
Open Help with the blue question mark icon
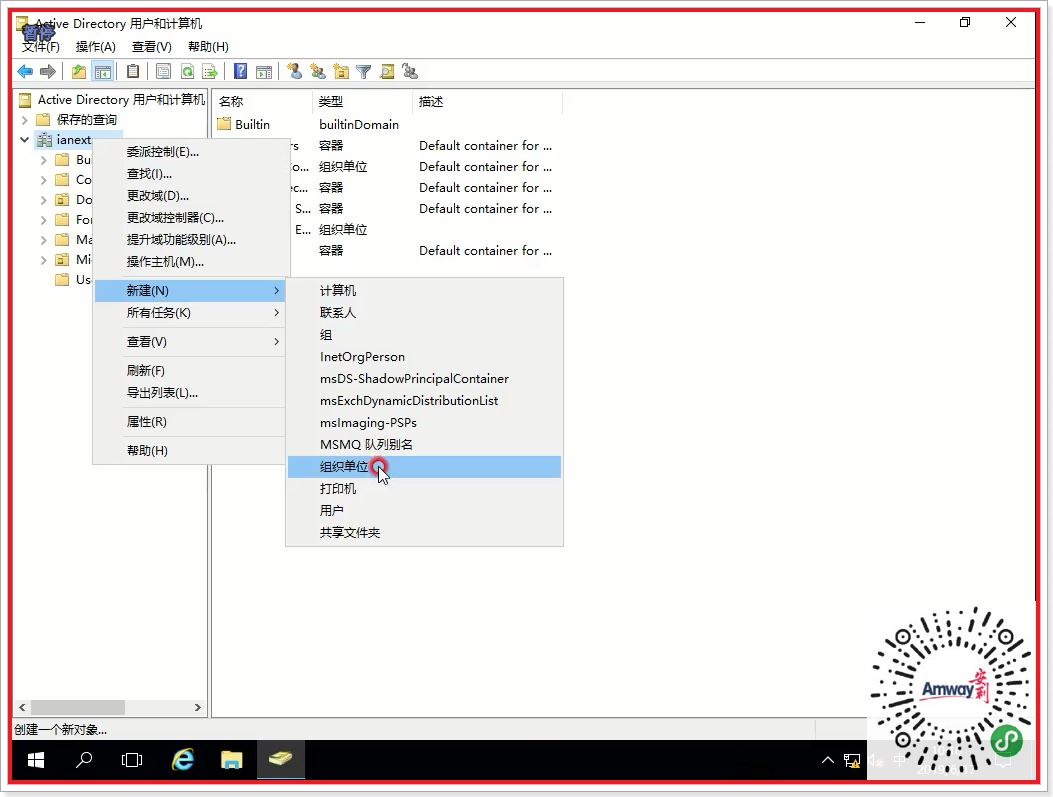pyautogui.click(x=240, y=71)
